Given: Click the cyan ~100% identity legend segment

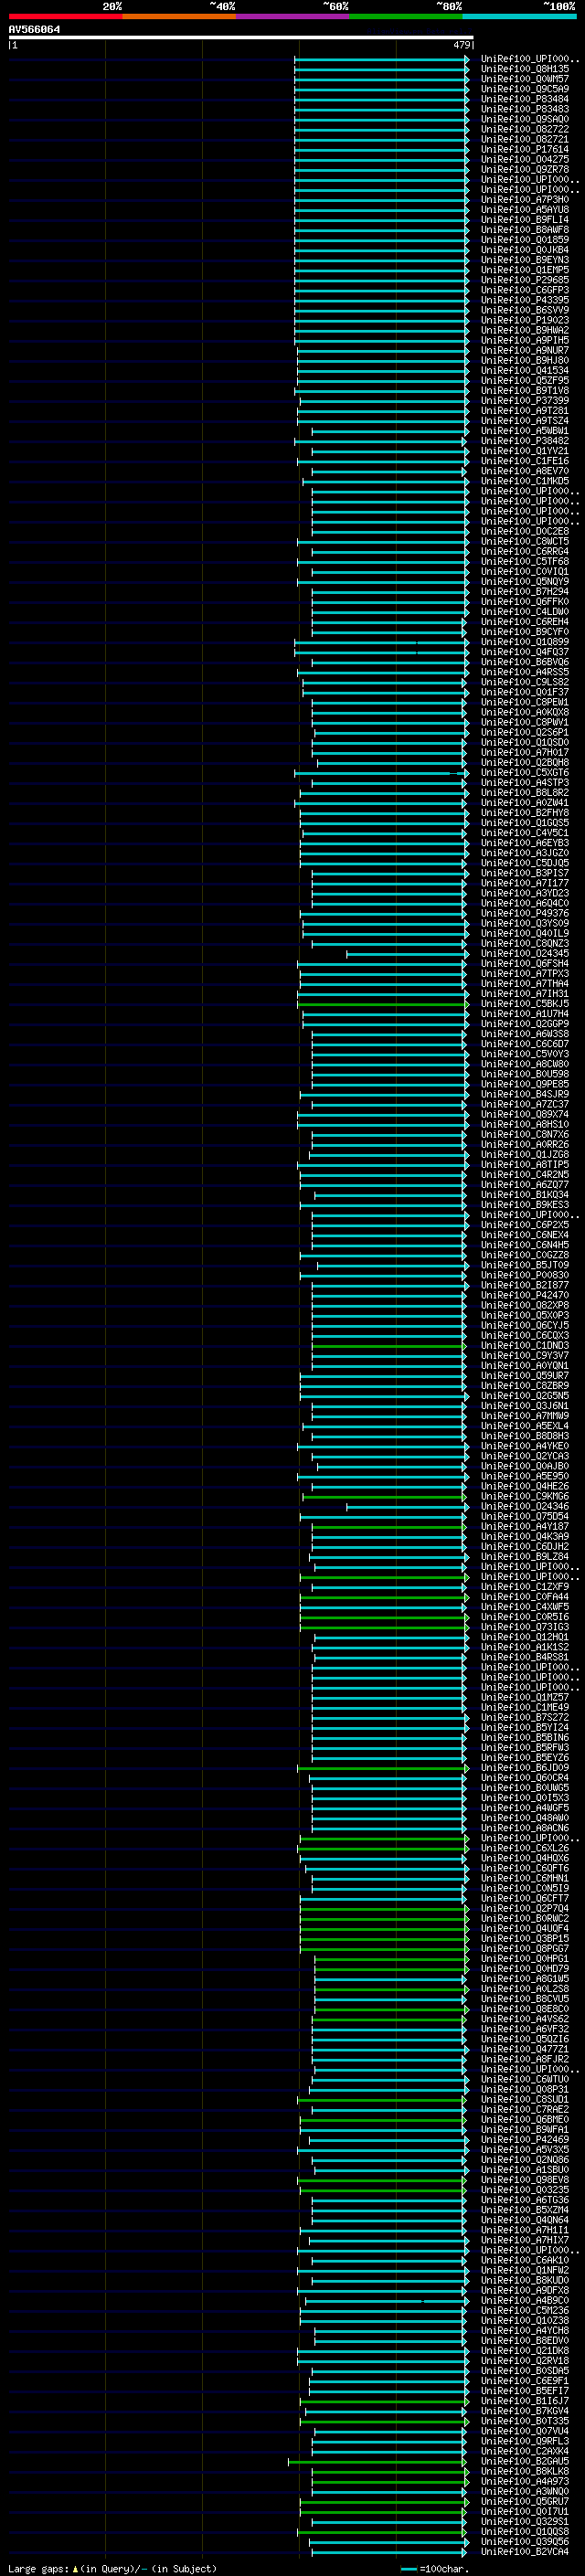Looking at the screenshot, I should click(520, 16).
